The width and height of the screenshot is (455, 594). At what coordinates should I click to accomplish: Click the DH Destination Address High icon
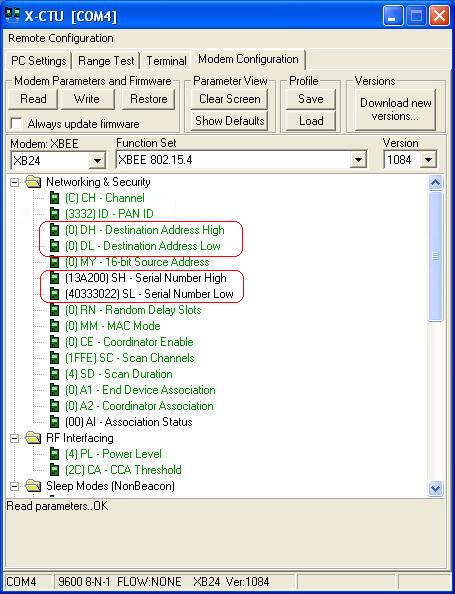[x=55, y=230]
